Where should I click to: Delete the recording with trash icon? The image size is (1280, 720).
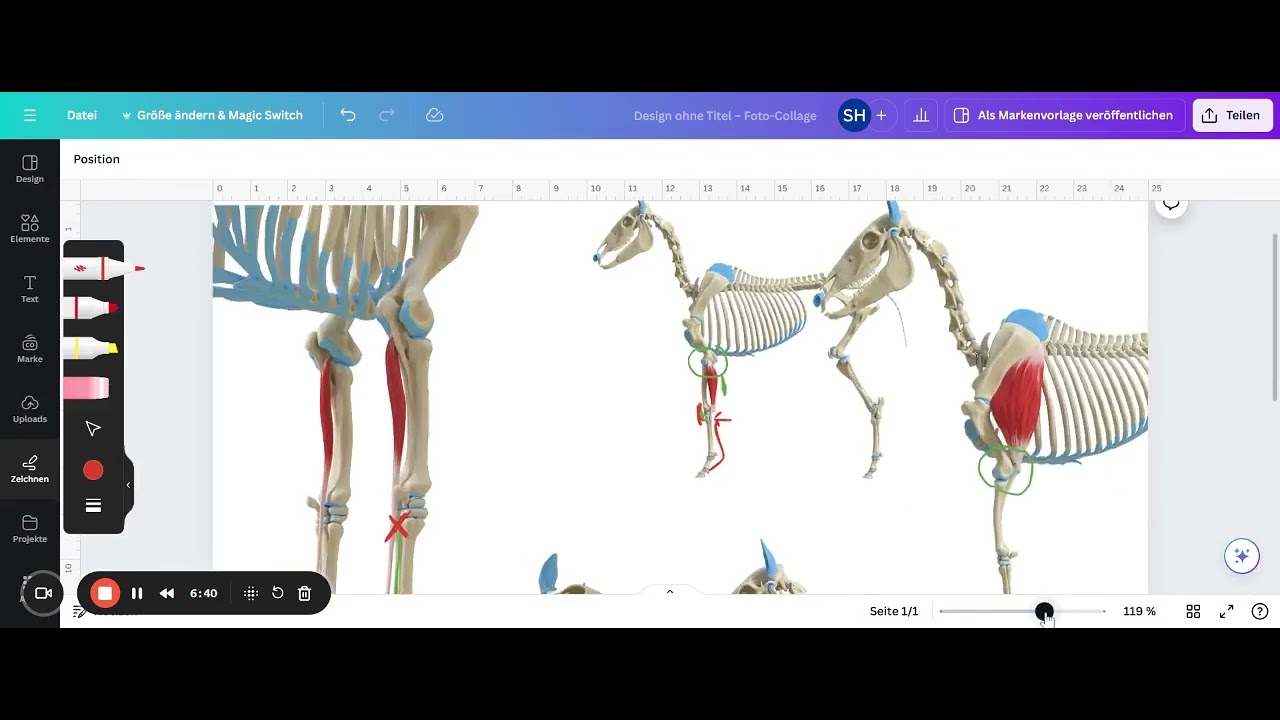tap(305, 593)
